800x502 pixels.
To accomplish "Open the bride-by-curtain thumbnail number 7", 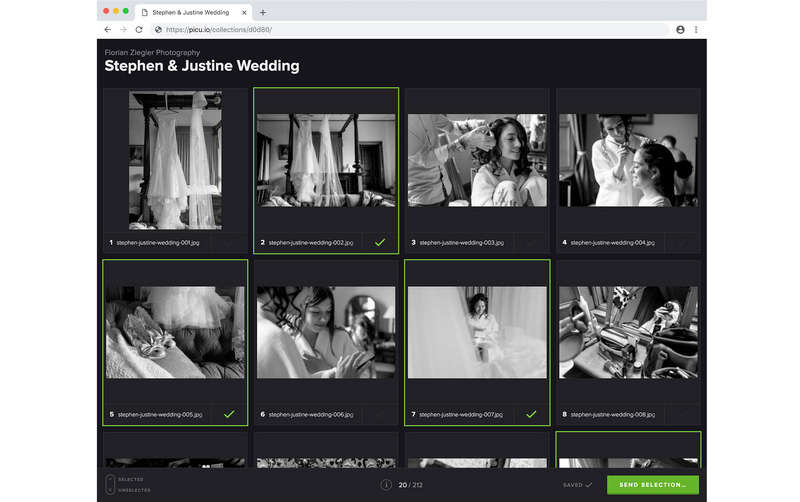I will click(477, 332).
